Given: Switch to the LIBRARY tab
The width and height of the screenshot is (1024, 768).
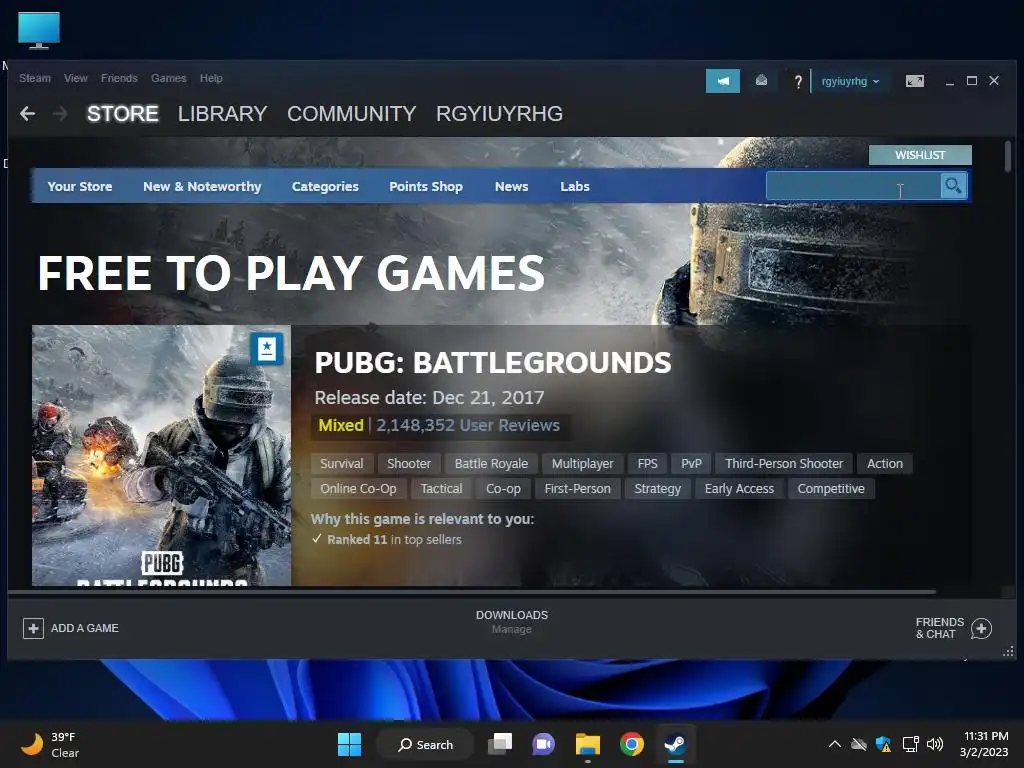Looking at the screenshot, I should (x=223, y=114).
